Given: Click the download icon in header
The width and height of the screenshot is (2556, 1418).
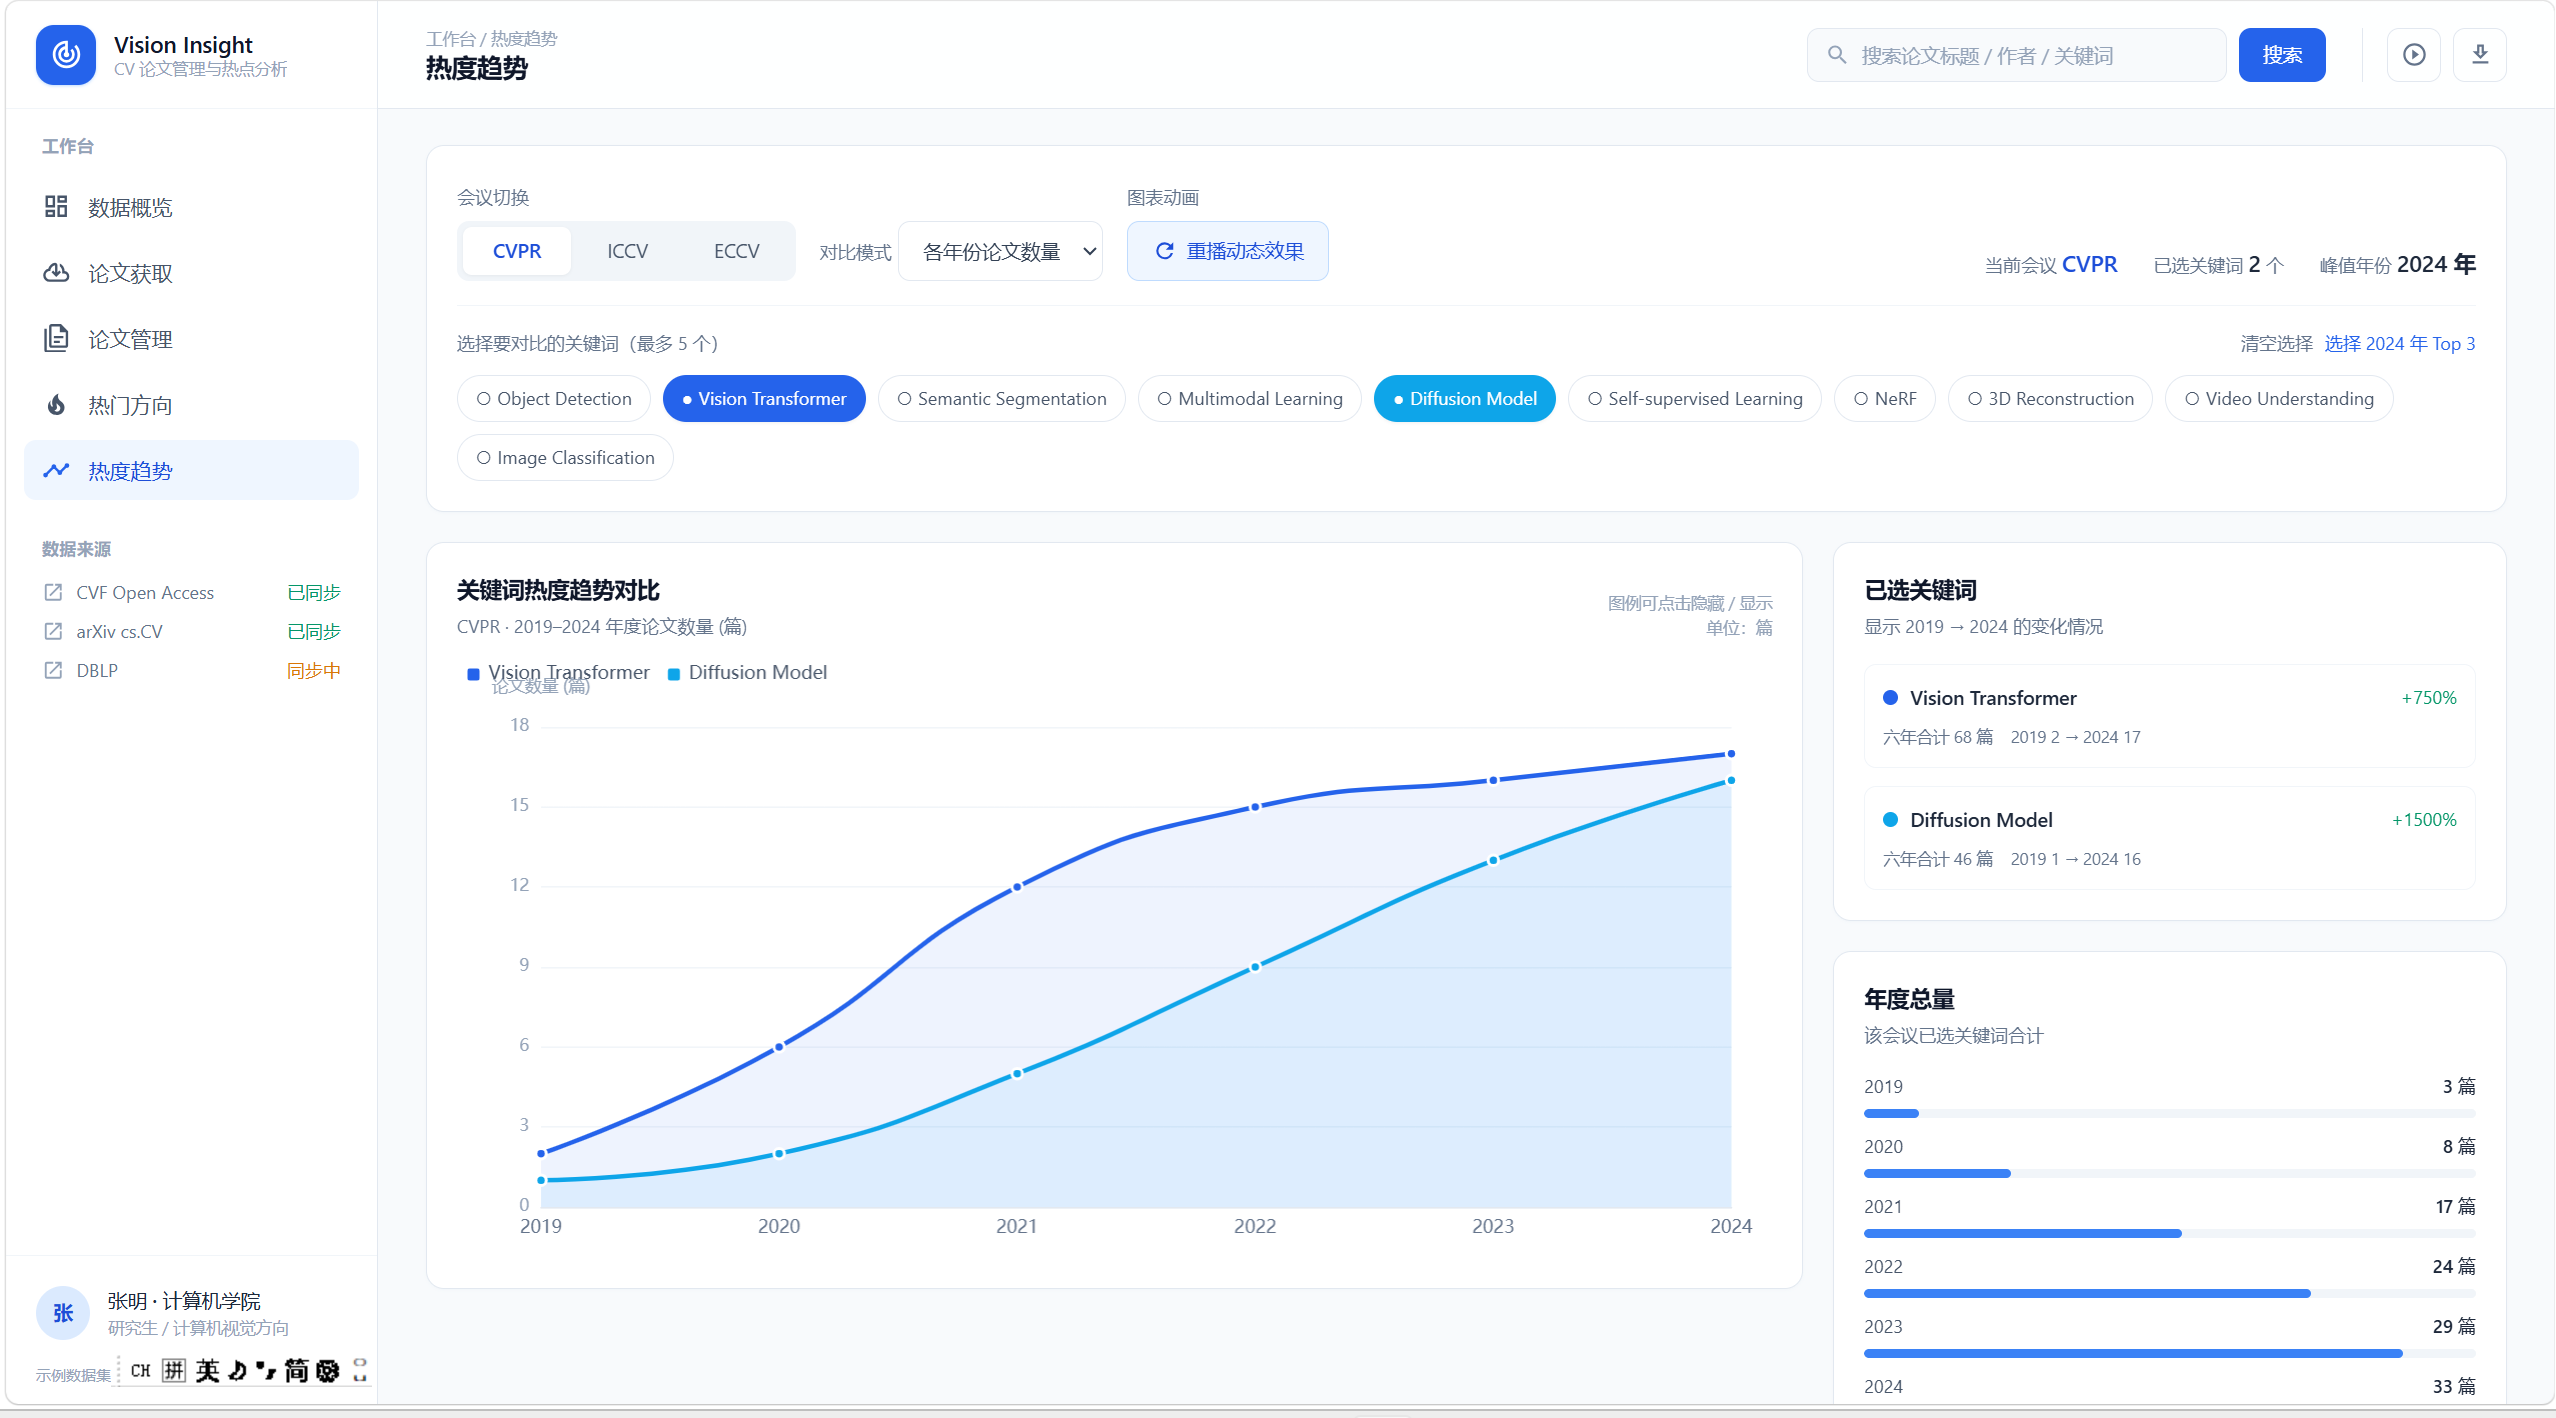Looking at the screenshot, I should [2480, 55].
